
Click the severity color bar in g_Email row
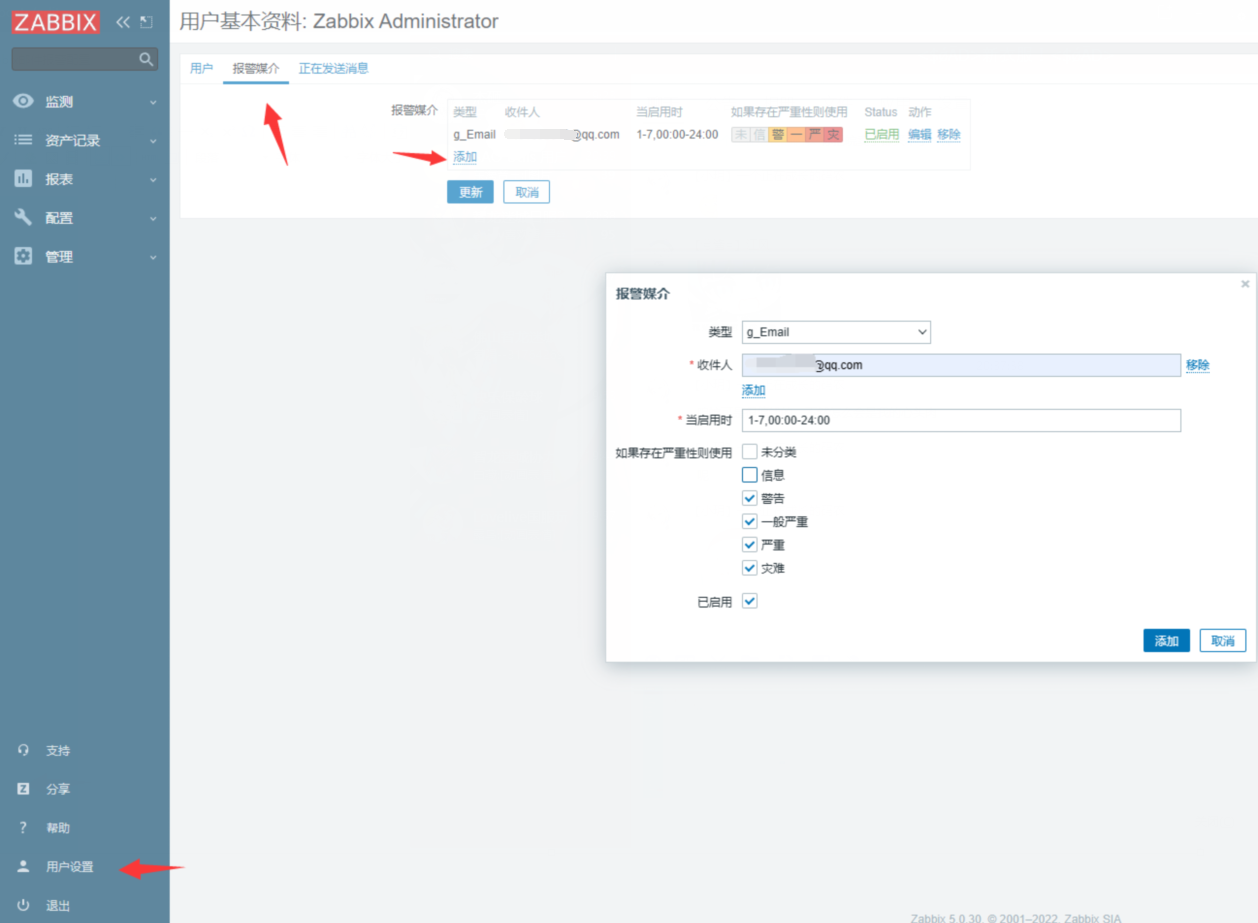tap(787, 134)
